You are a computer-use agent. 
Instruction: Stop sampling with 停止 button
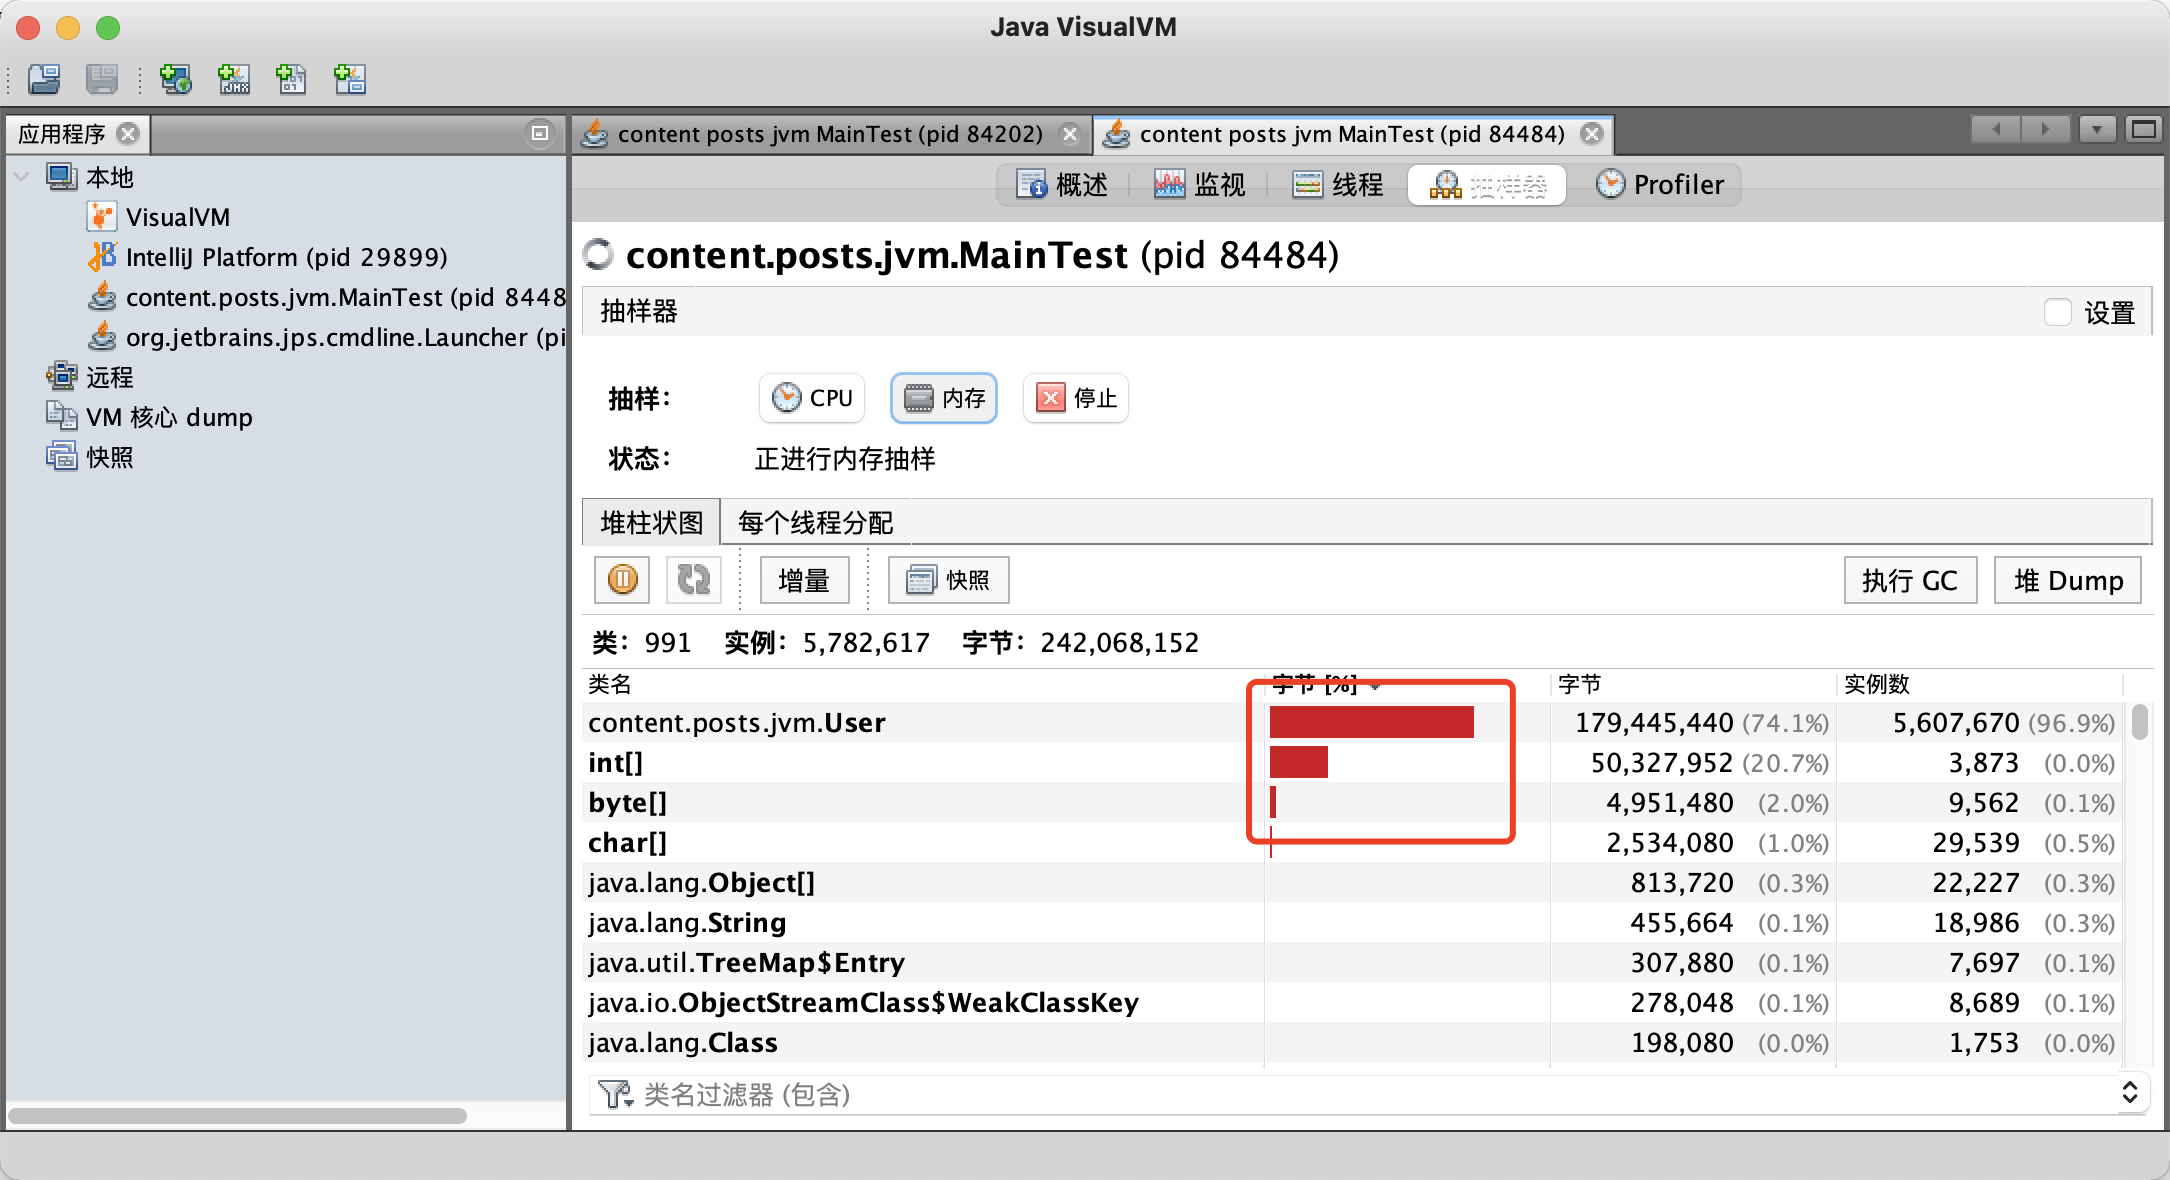coord(1076,398)
